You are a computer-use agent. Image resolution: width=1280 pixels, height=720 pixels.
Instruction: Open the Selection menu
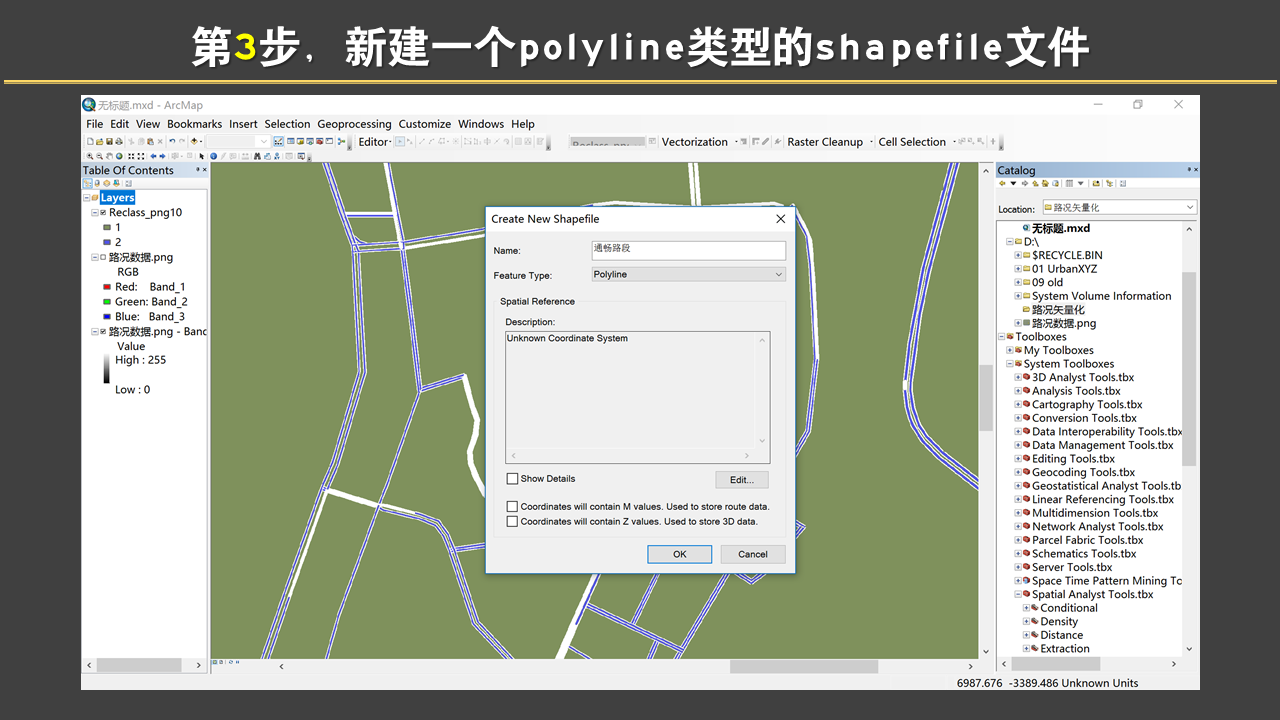(287, 123)
